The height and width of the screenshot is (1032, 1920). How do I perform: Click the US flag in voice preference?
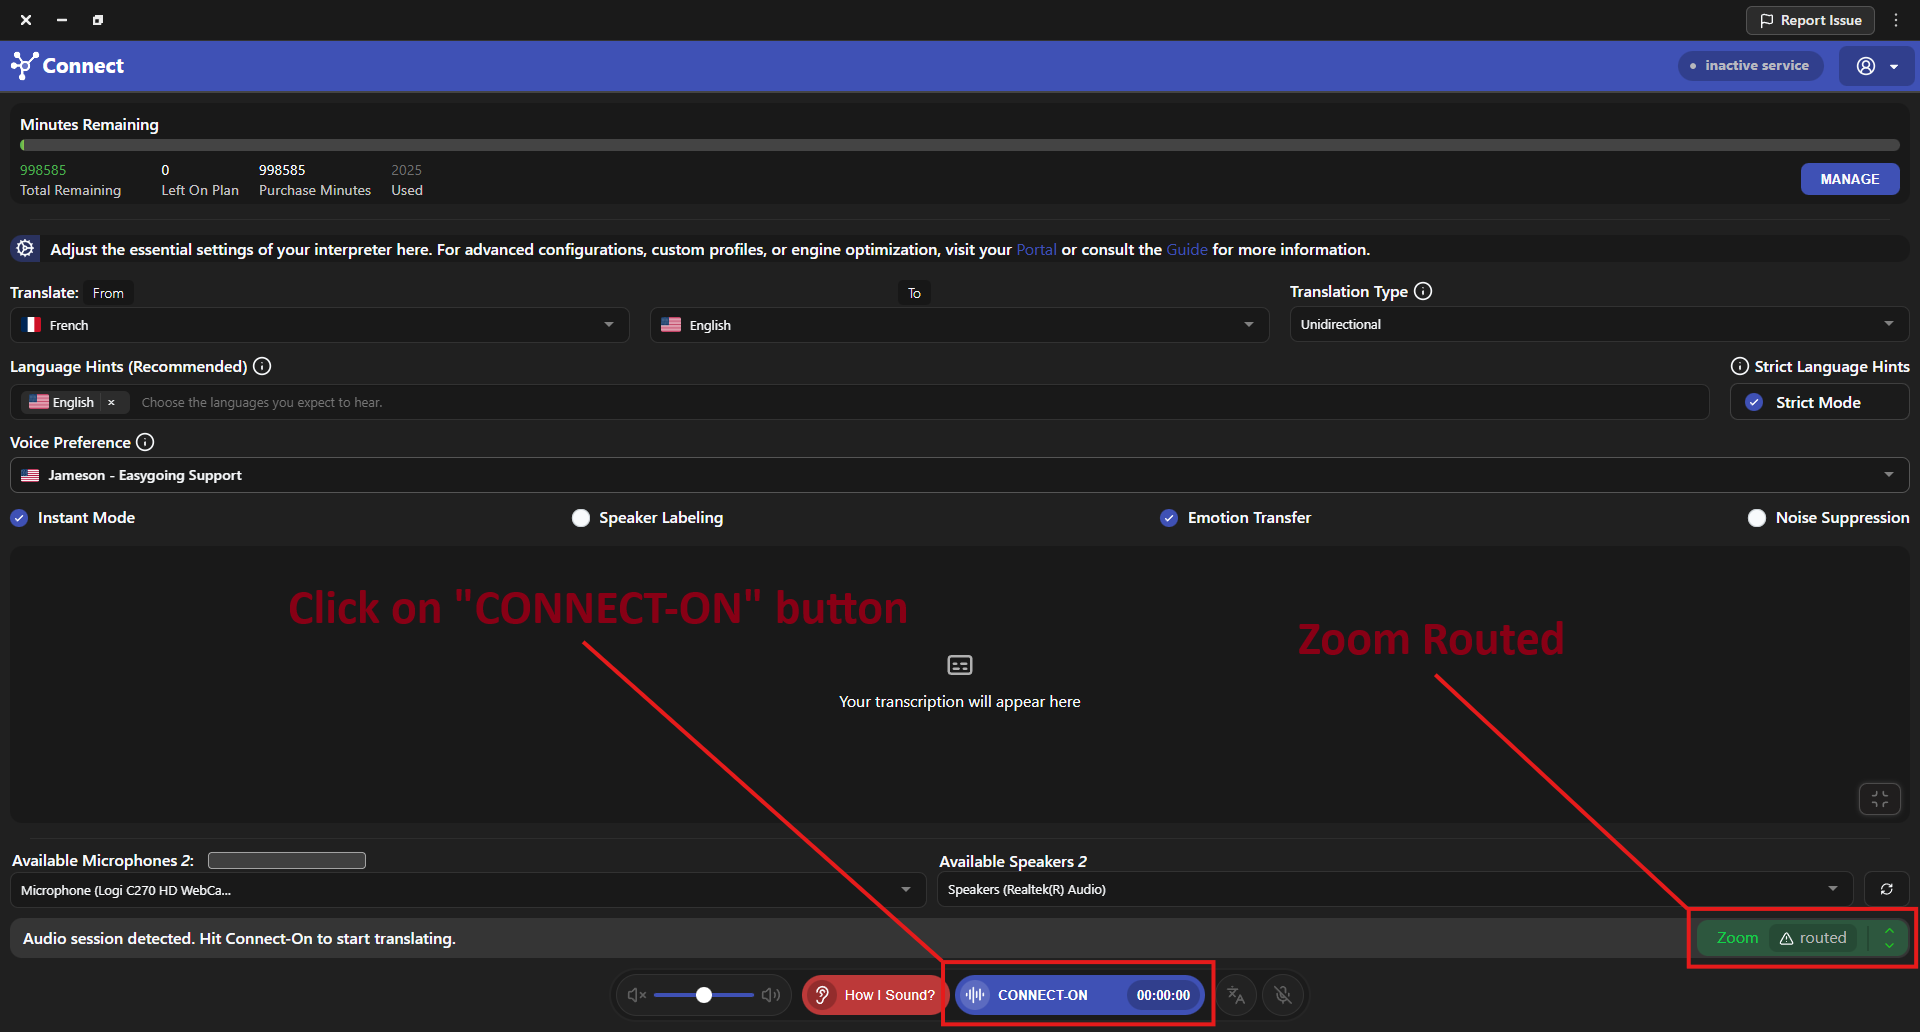(30, 475)
